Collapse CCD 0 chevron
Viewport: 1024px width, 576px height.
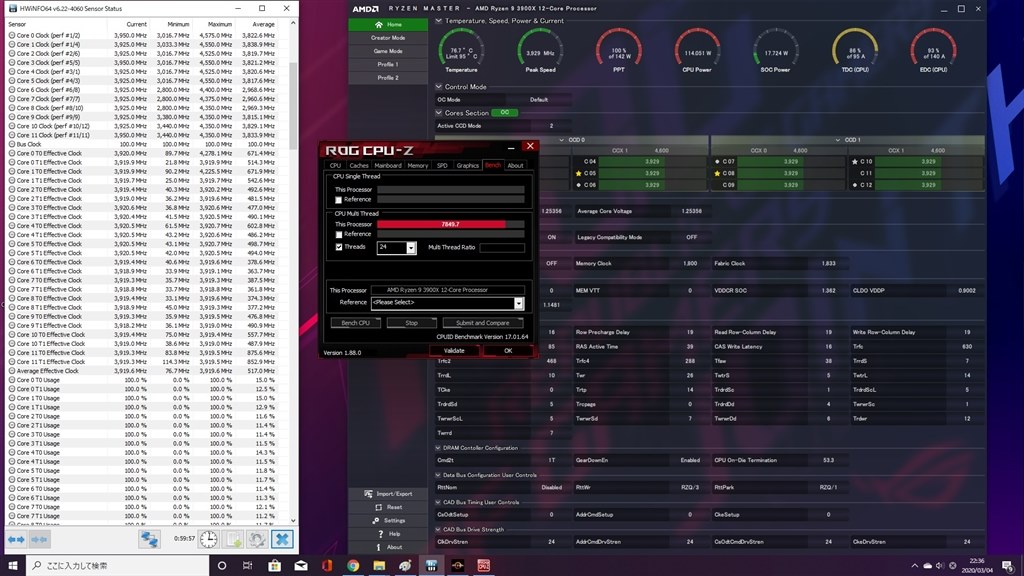point(562,140)
